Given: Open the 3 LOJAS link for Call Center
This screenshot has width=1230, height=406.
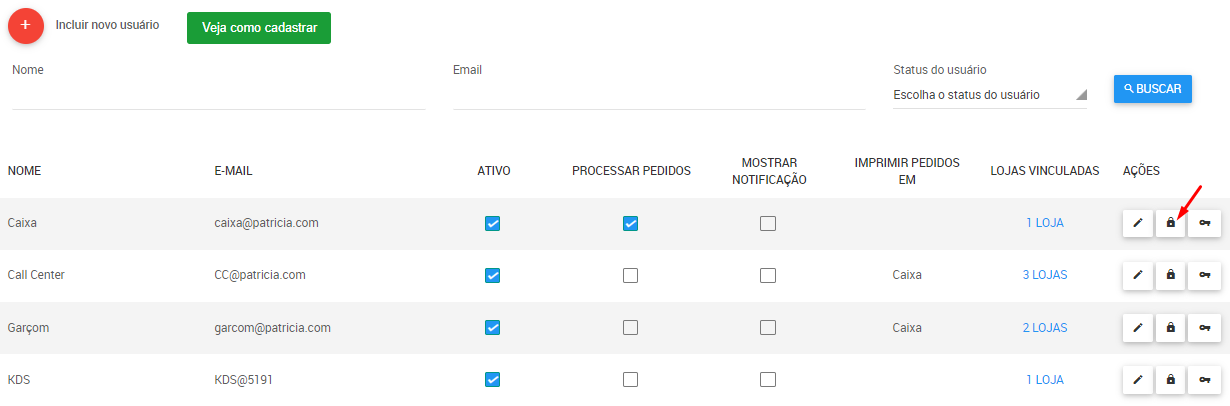Looking at the screenshot, I should pos(1045,275).
